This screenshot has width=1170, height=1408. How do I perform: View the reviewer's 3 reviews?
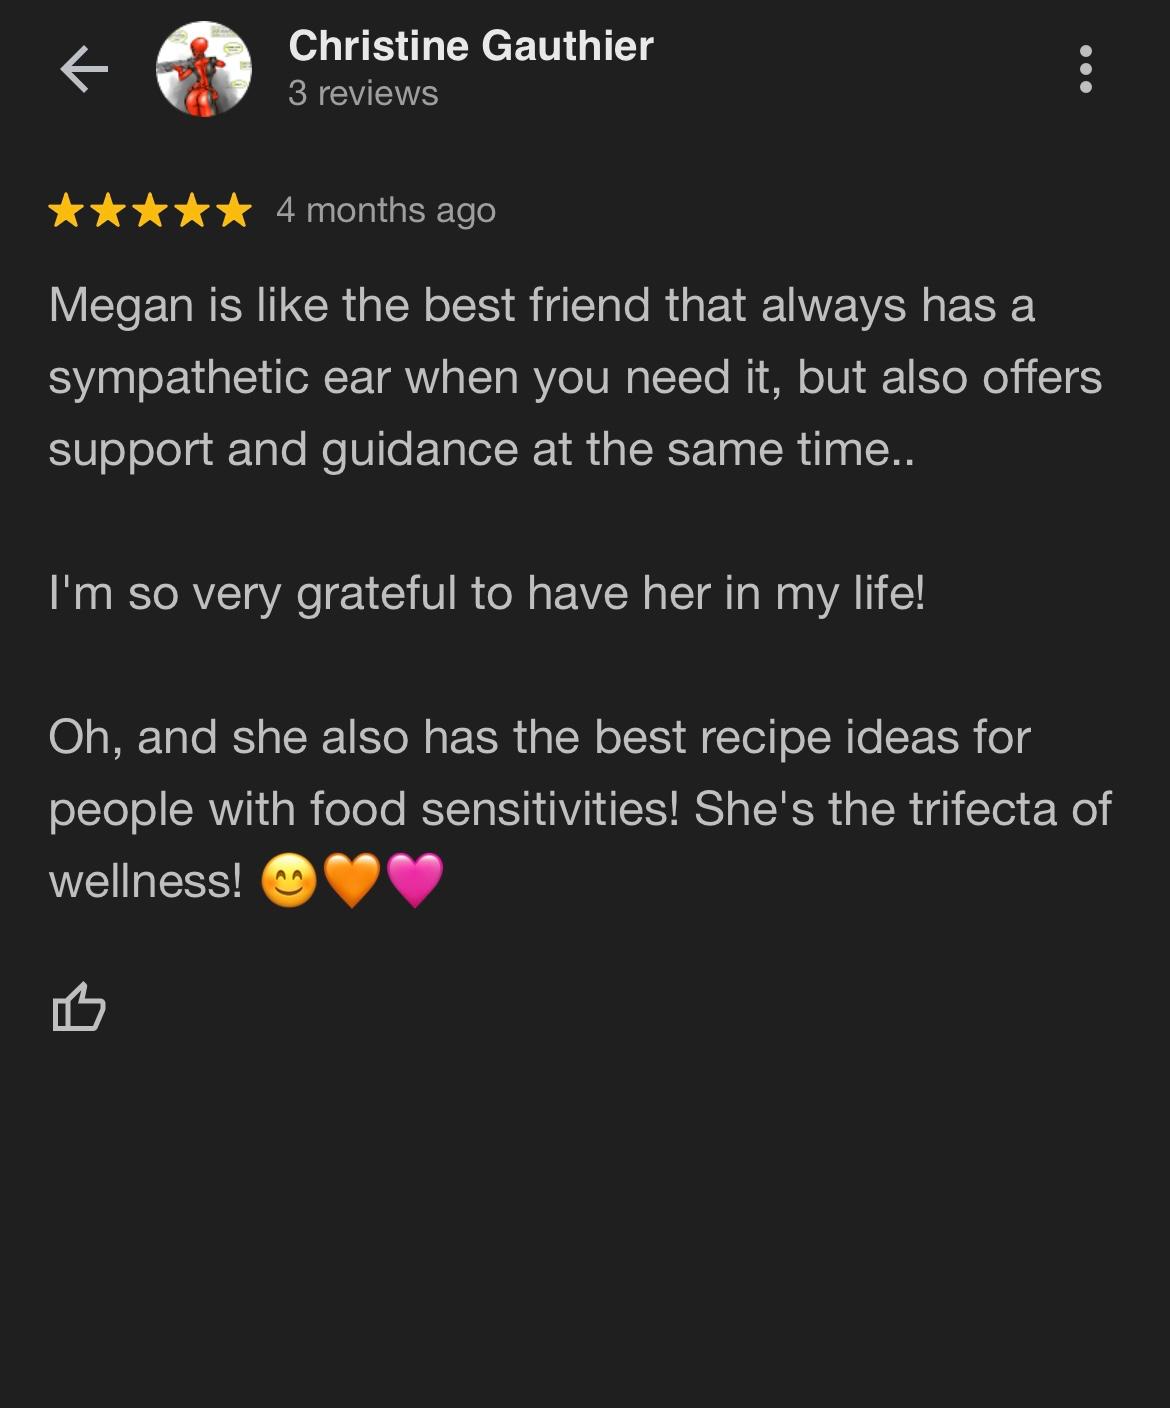click(363, 93)
